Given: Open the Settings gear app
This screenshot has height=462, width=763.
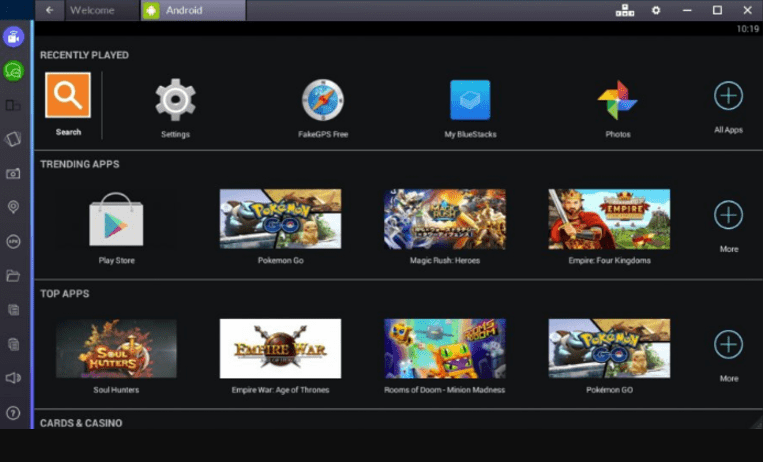Looking at the screenshot, I should click(176, 100).
